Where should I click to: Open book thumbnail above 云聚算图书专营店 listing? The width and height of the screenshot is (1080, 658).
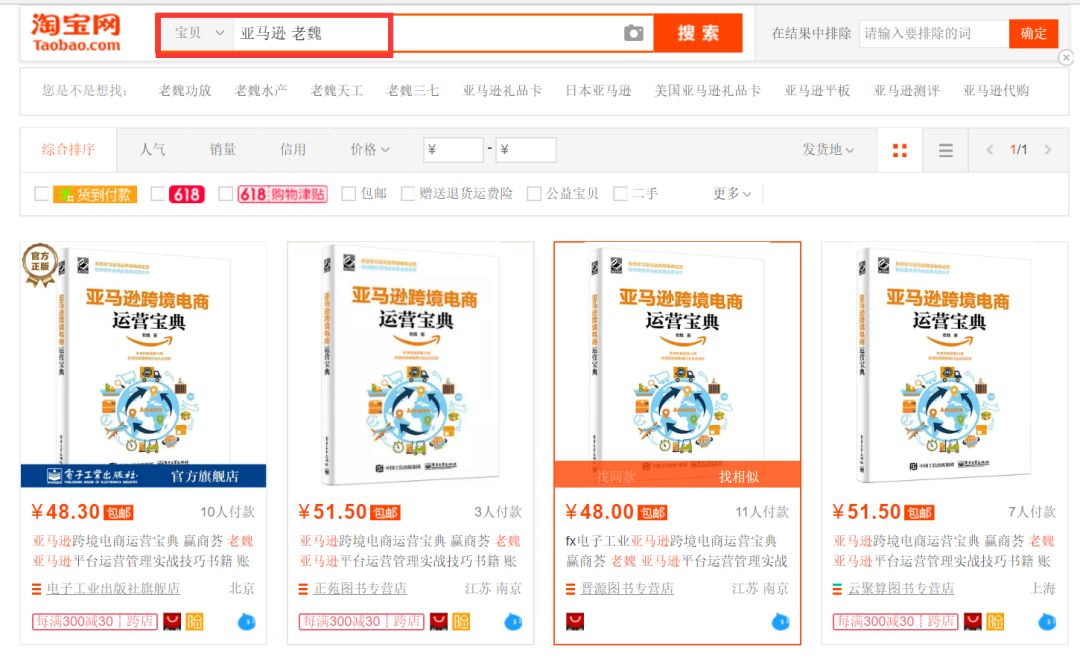pos(944,365)
